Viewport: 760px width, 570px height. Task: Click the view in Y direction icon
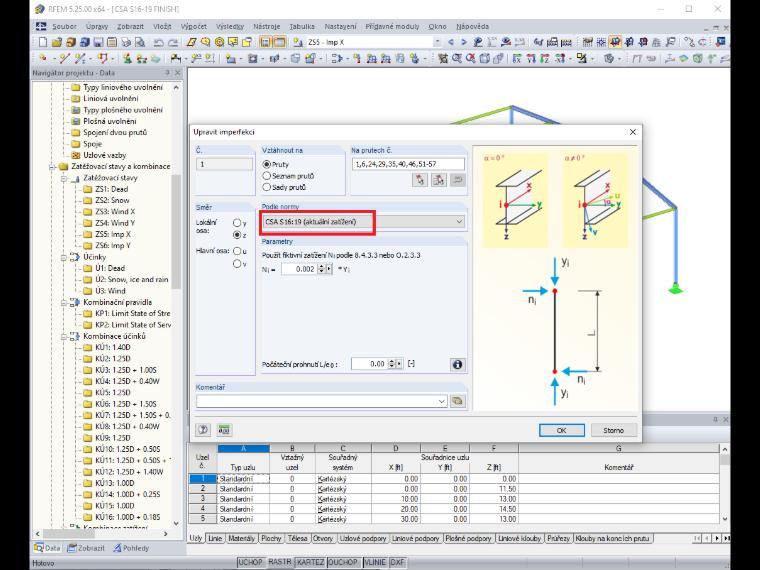531,59
